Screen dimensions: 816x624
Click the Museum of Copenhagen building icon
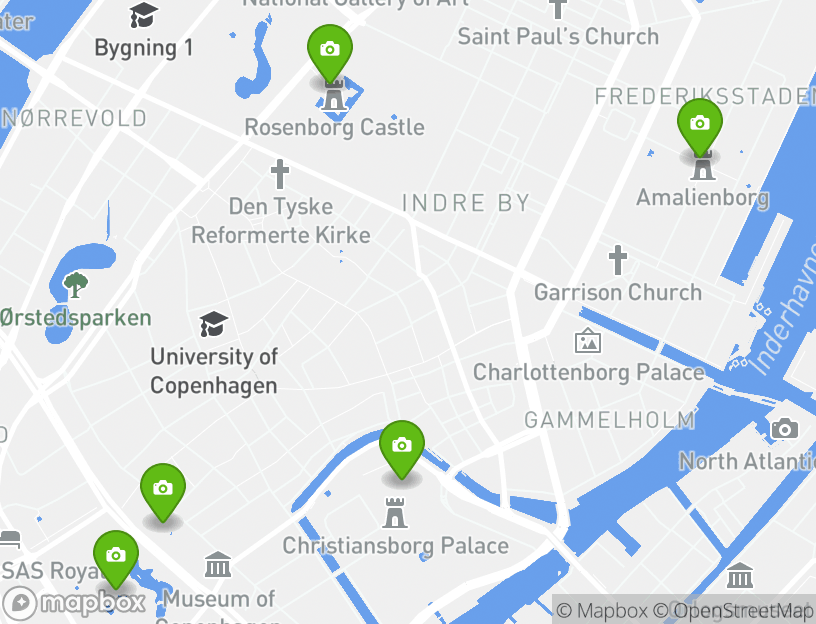coord(218,565)
